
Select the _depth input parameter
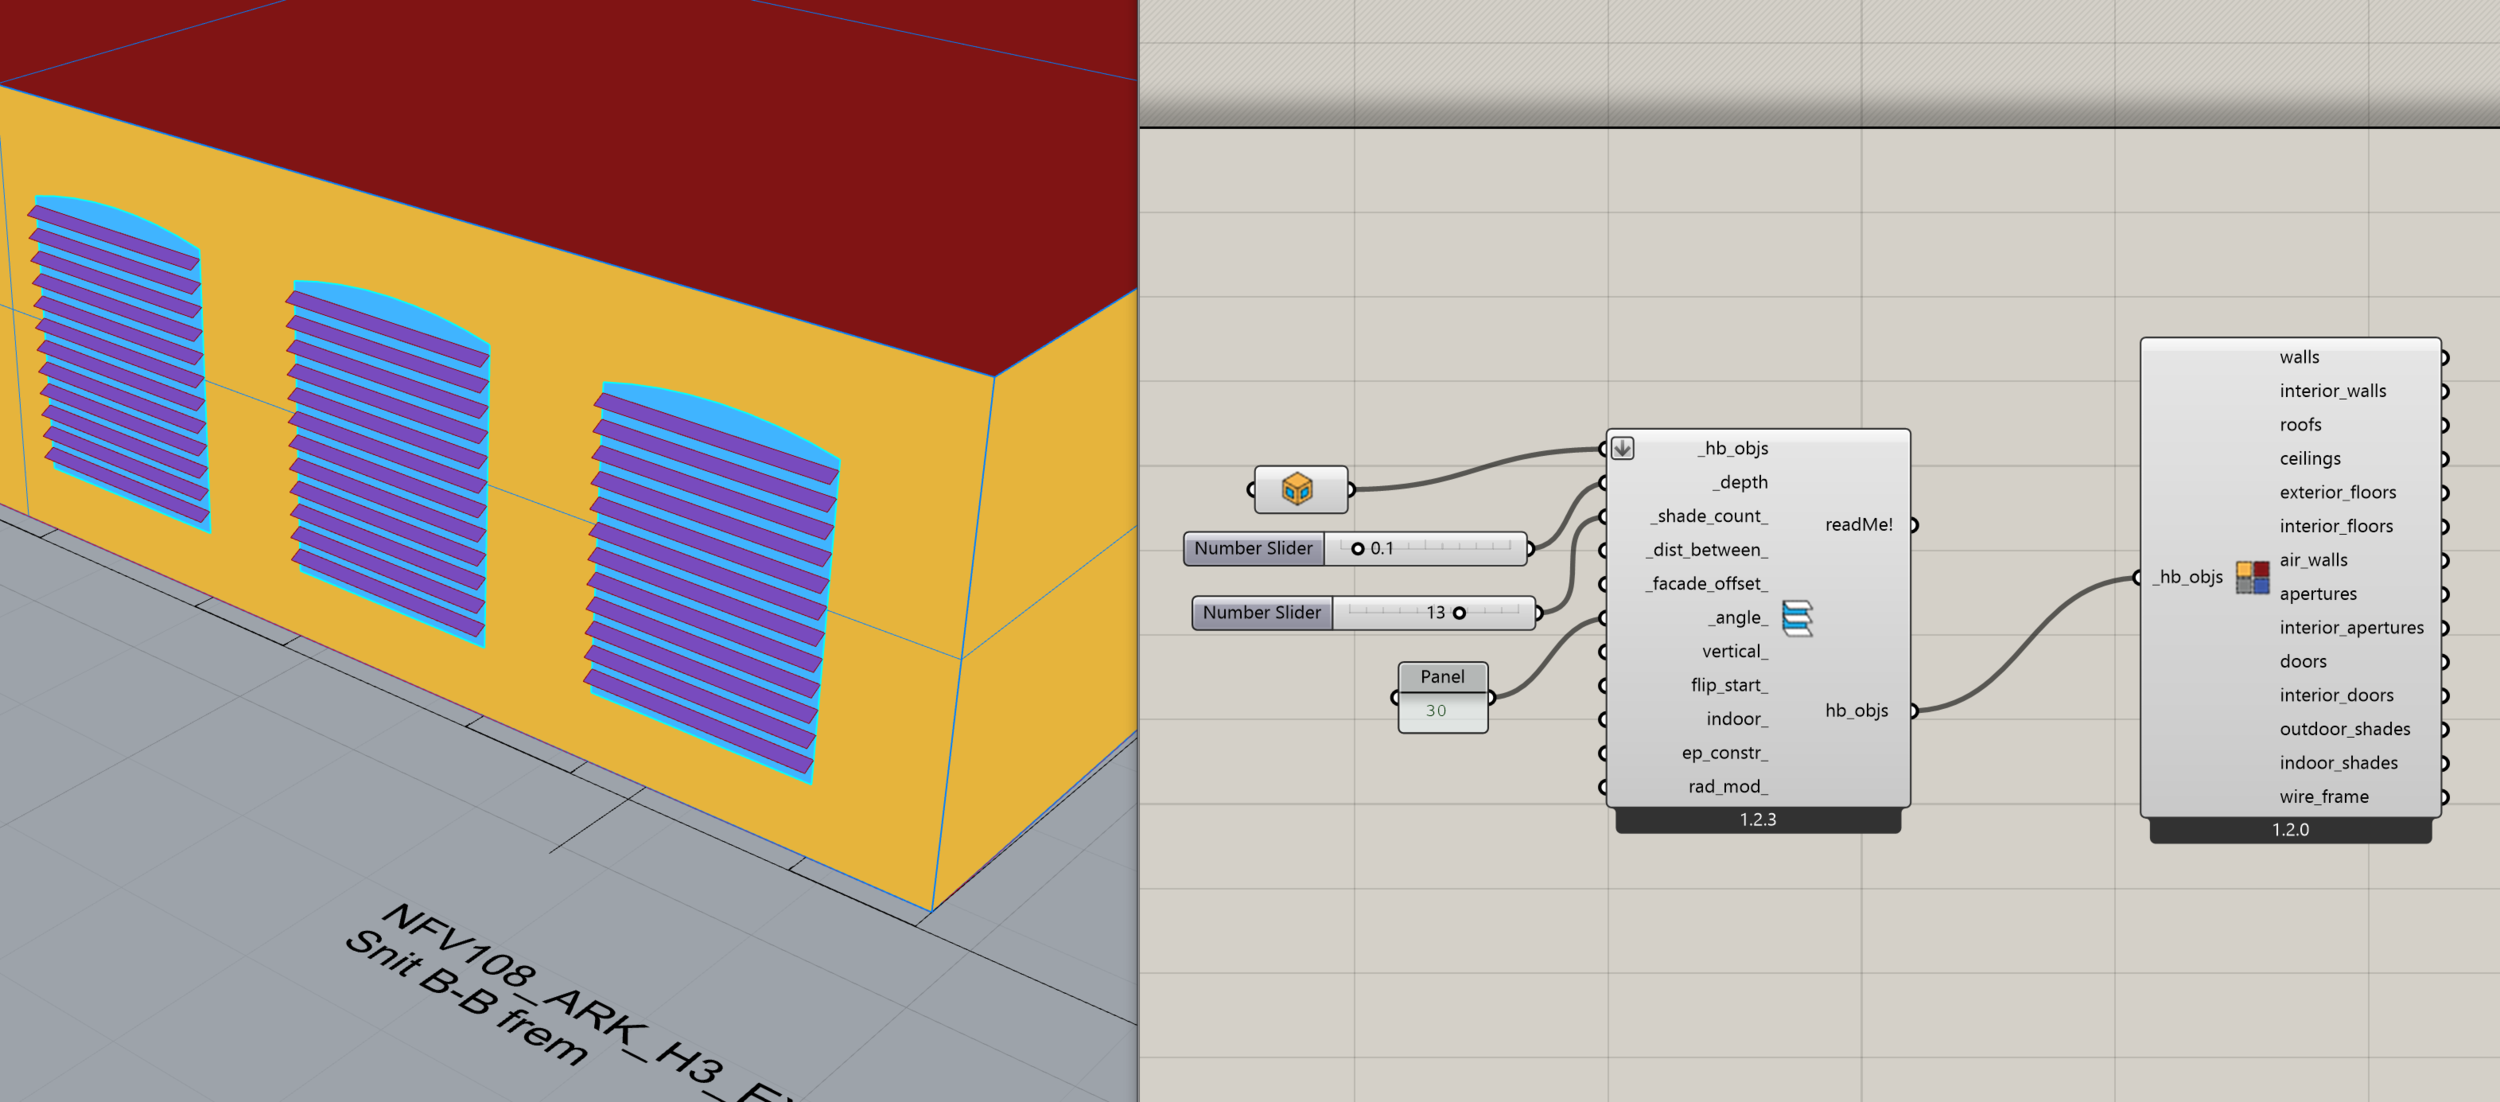pos(1739,482)
